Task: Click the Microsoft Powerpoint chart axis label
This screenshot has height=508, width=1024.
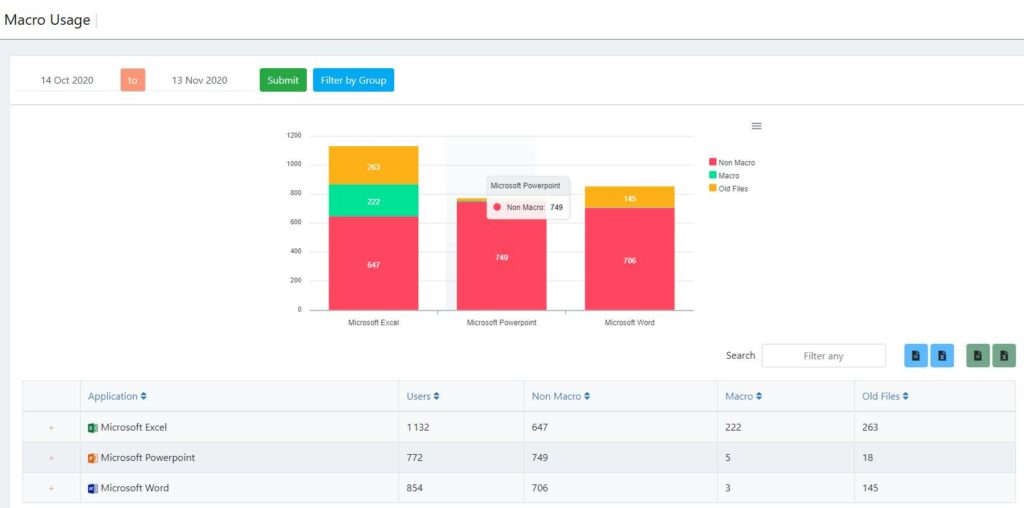Action: [x=502, y=323]
